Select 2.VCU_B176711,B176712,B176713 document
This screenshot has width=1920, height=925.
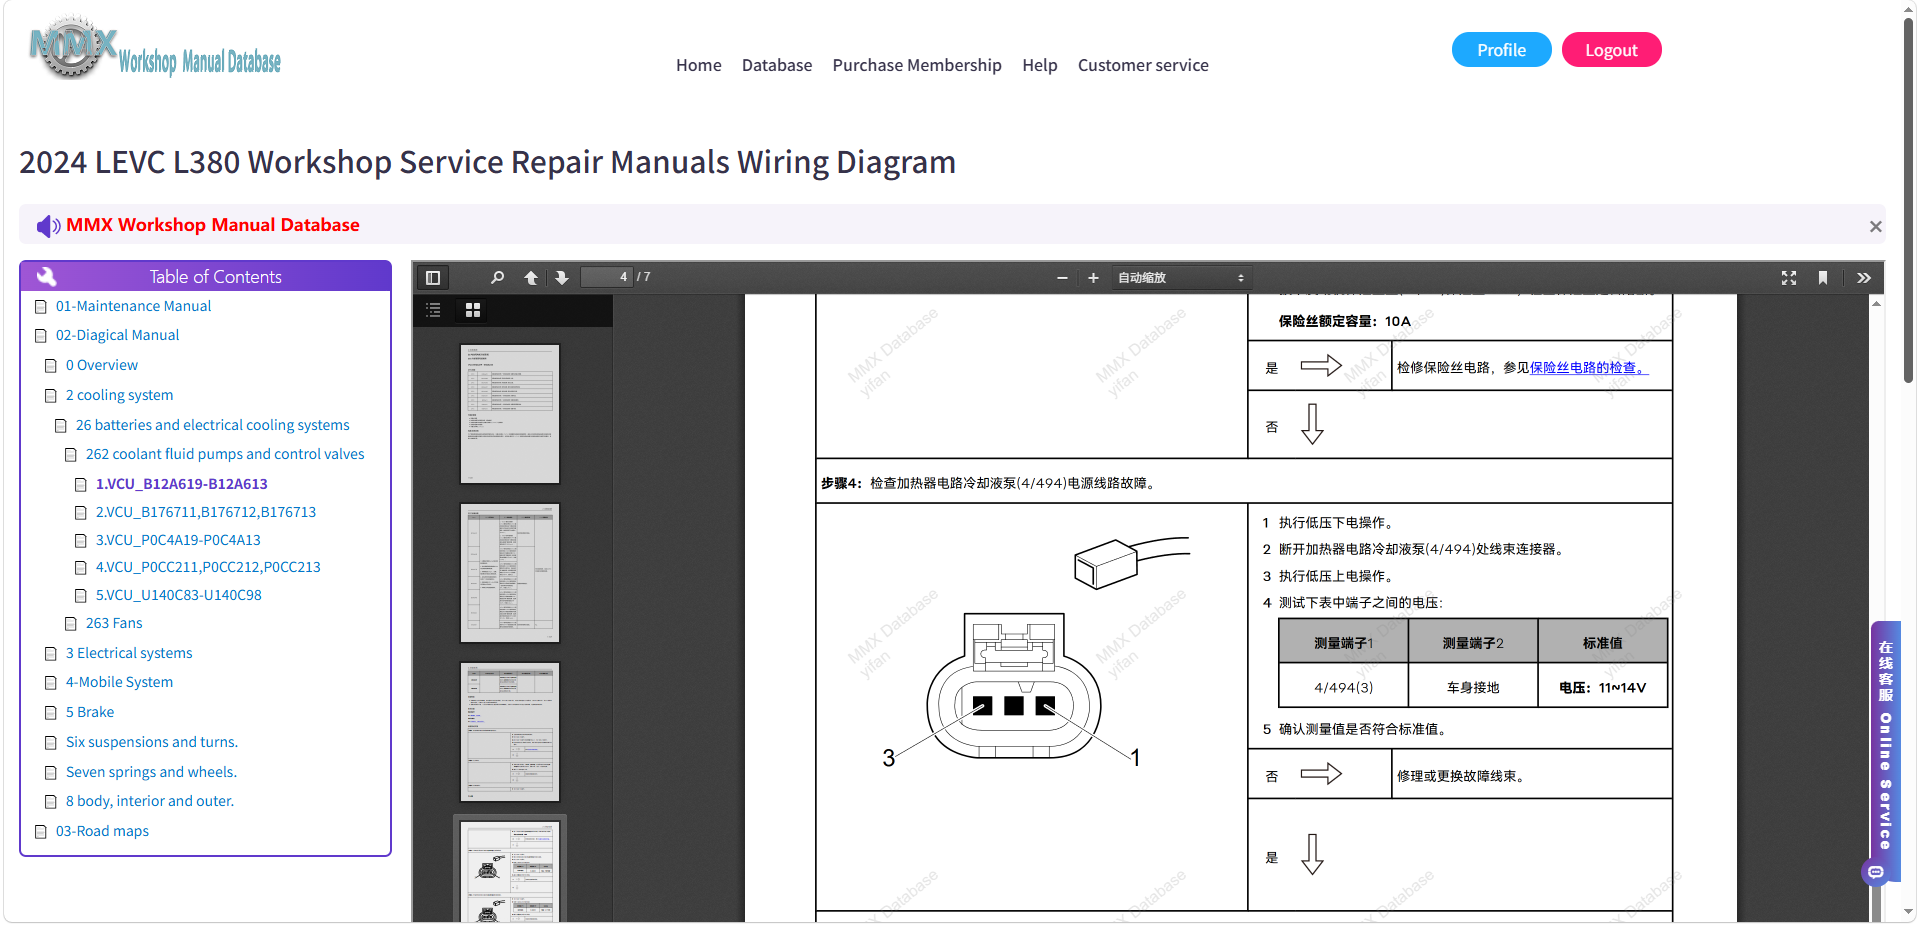(206, 512)
